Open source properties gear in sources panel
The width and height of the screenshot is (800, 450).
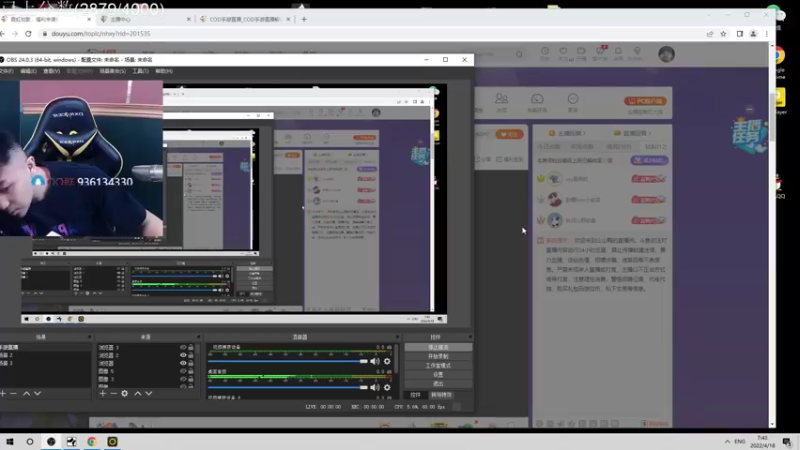[x=124, y=393]
